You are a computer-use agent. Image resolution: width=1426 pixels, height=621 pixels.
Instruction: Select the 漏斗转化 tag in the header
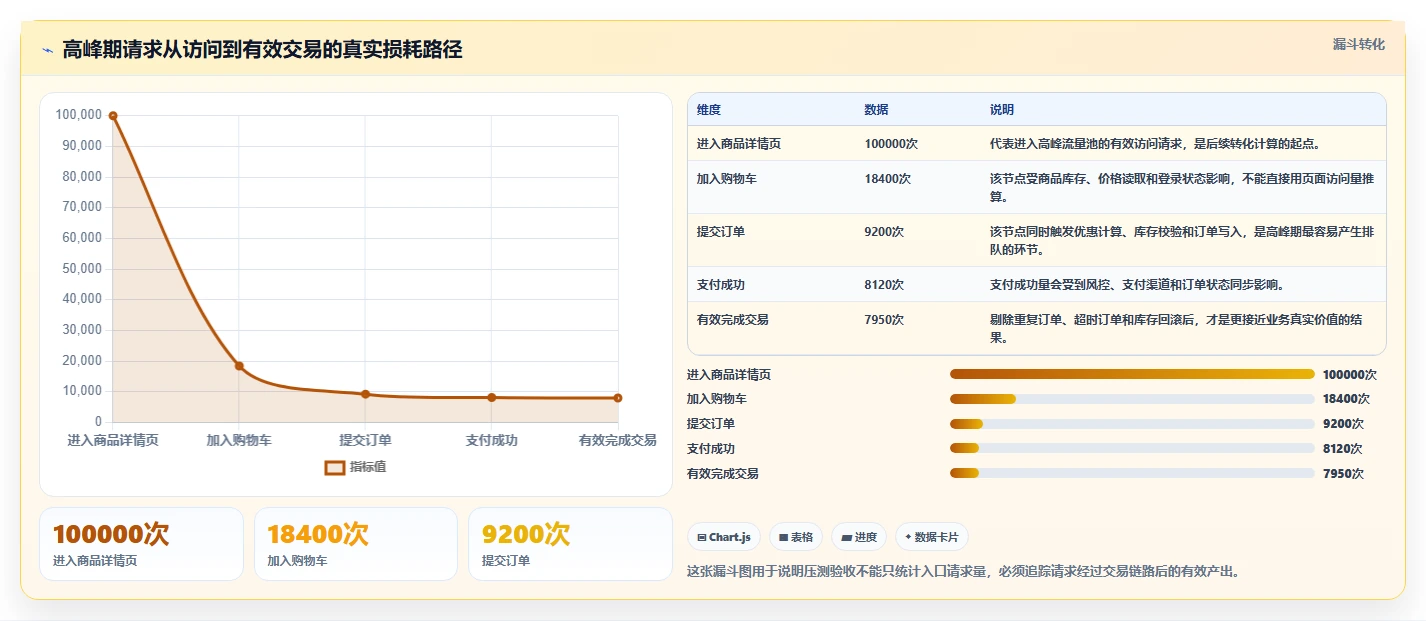pyautogui.click(x=1359, y=44)
